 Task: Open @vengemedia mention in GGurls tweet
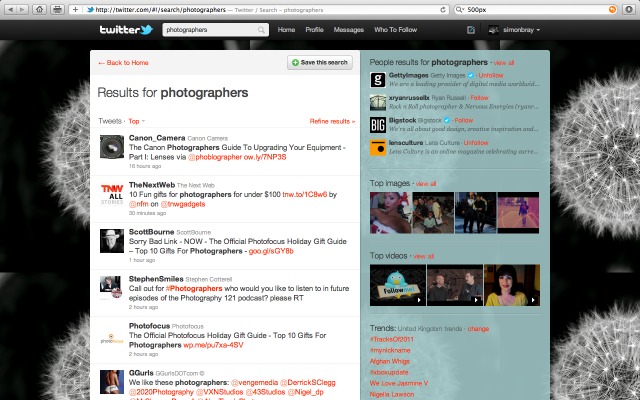pyautogui.click(x=255, y=382)
